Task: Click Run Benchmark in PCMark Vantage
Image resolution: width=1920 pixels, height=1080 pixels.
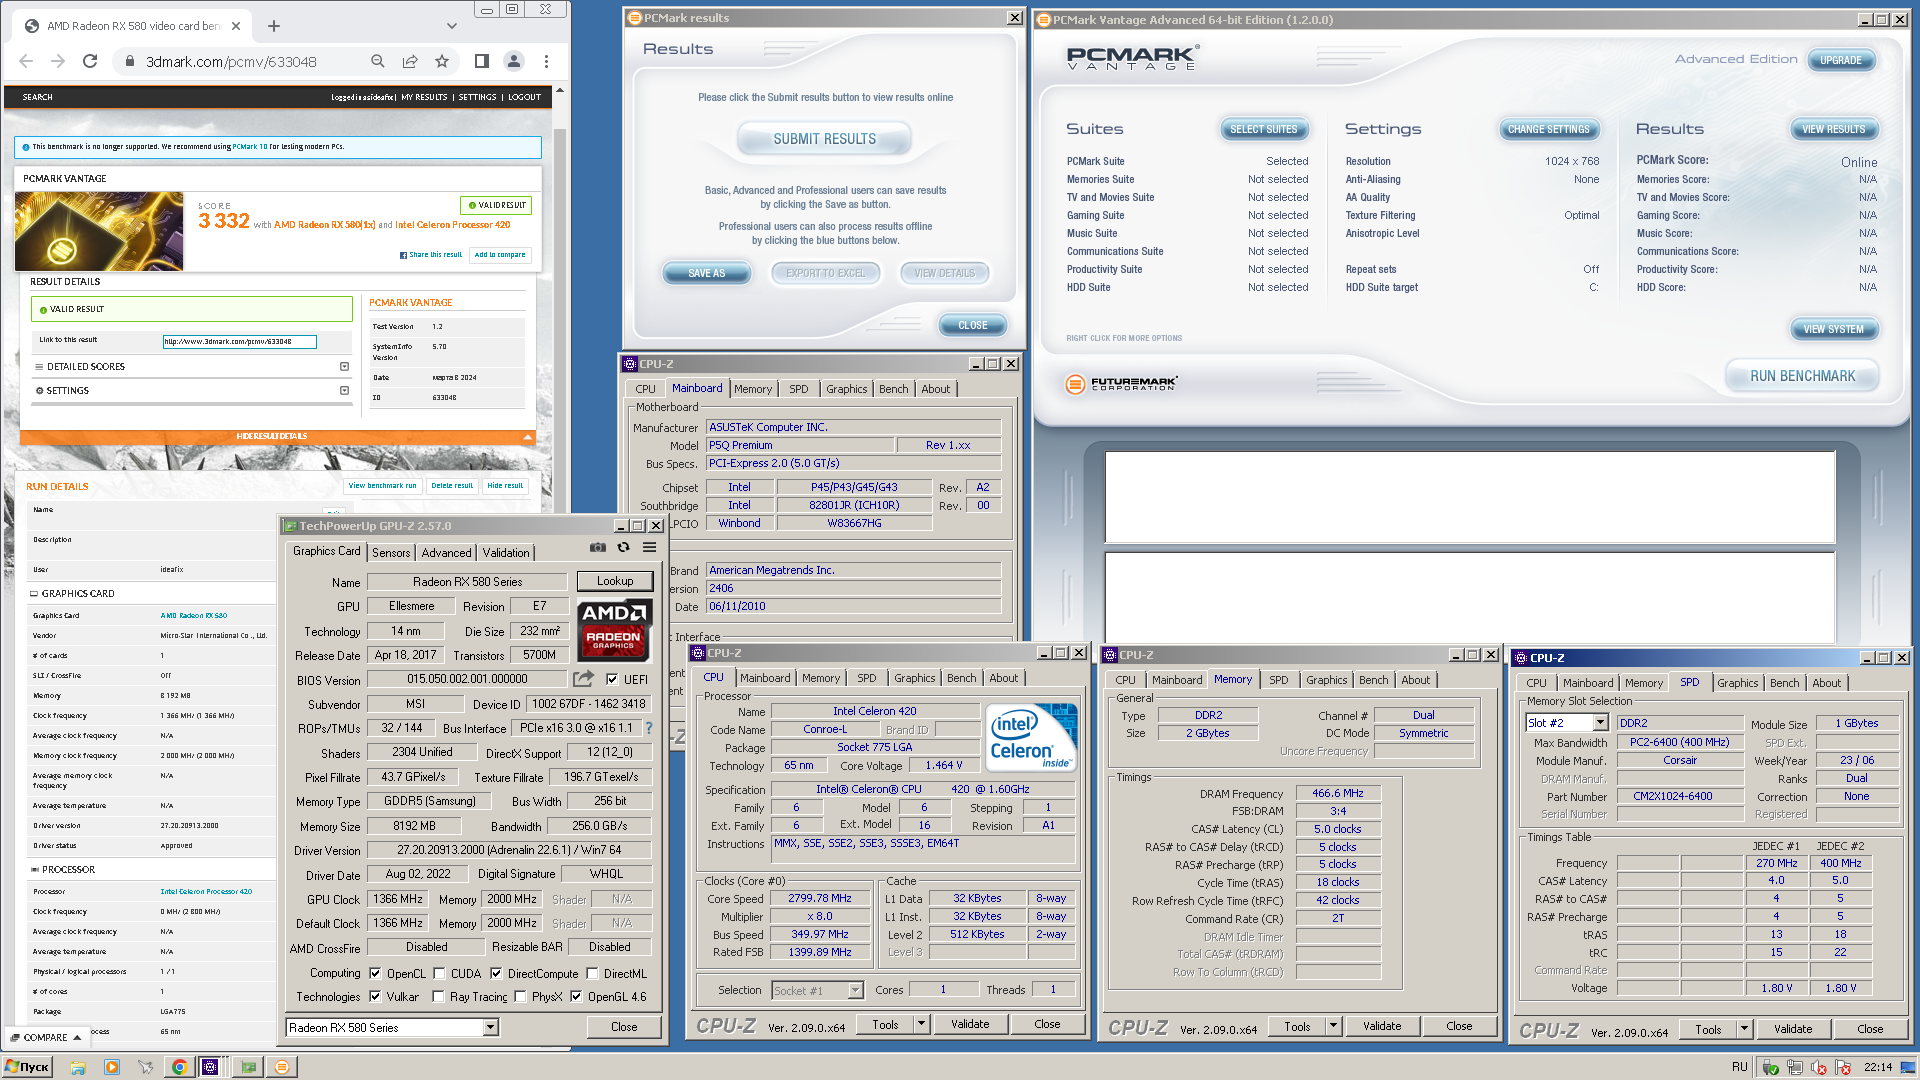Action: (x=1802, y=376)
